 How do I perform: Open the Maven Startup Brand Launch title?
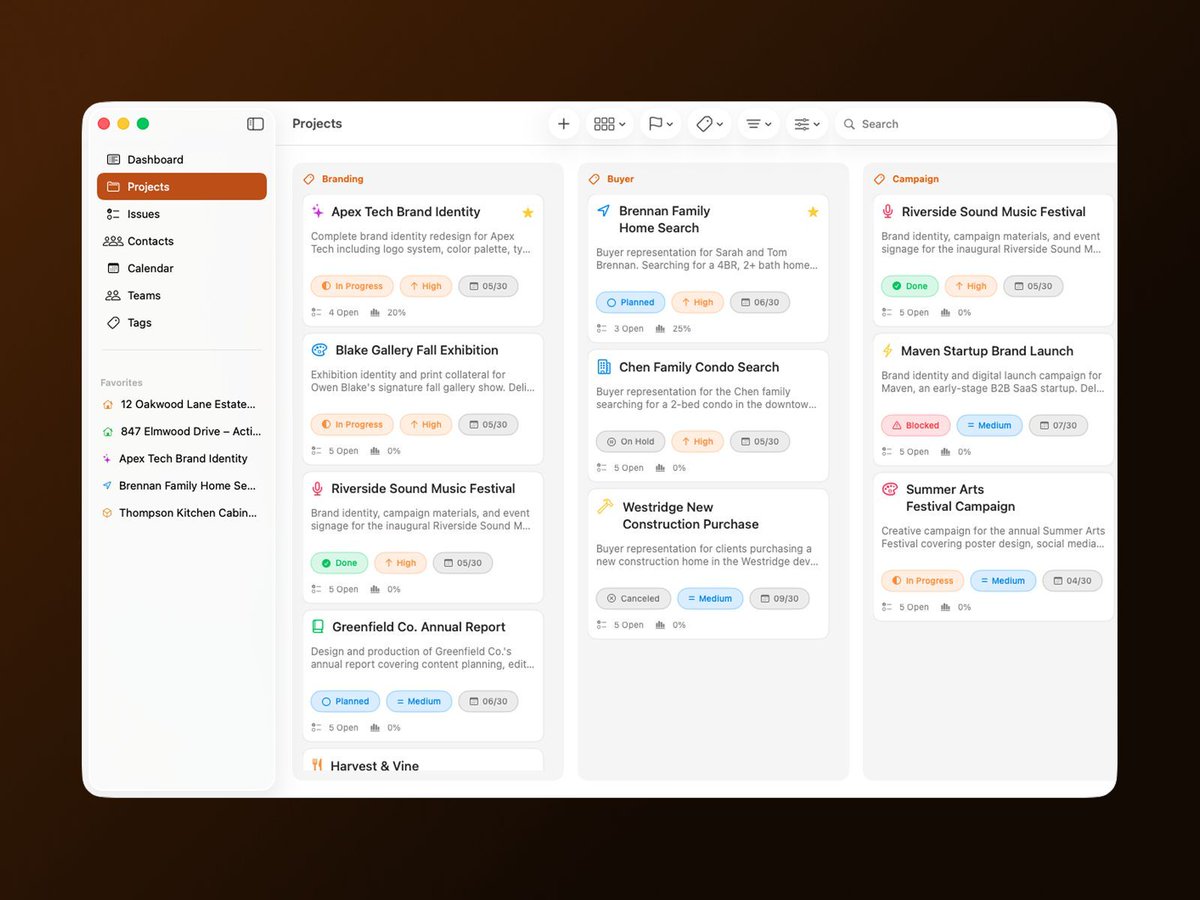pyautogui.click(x=987, y=351)
